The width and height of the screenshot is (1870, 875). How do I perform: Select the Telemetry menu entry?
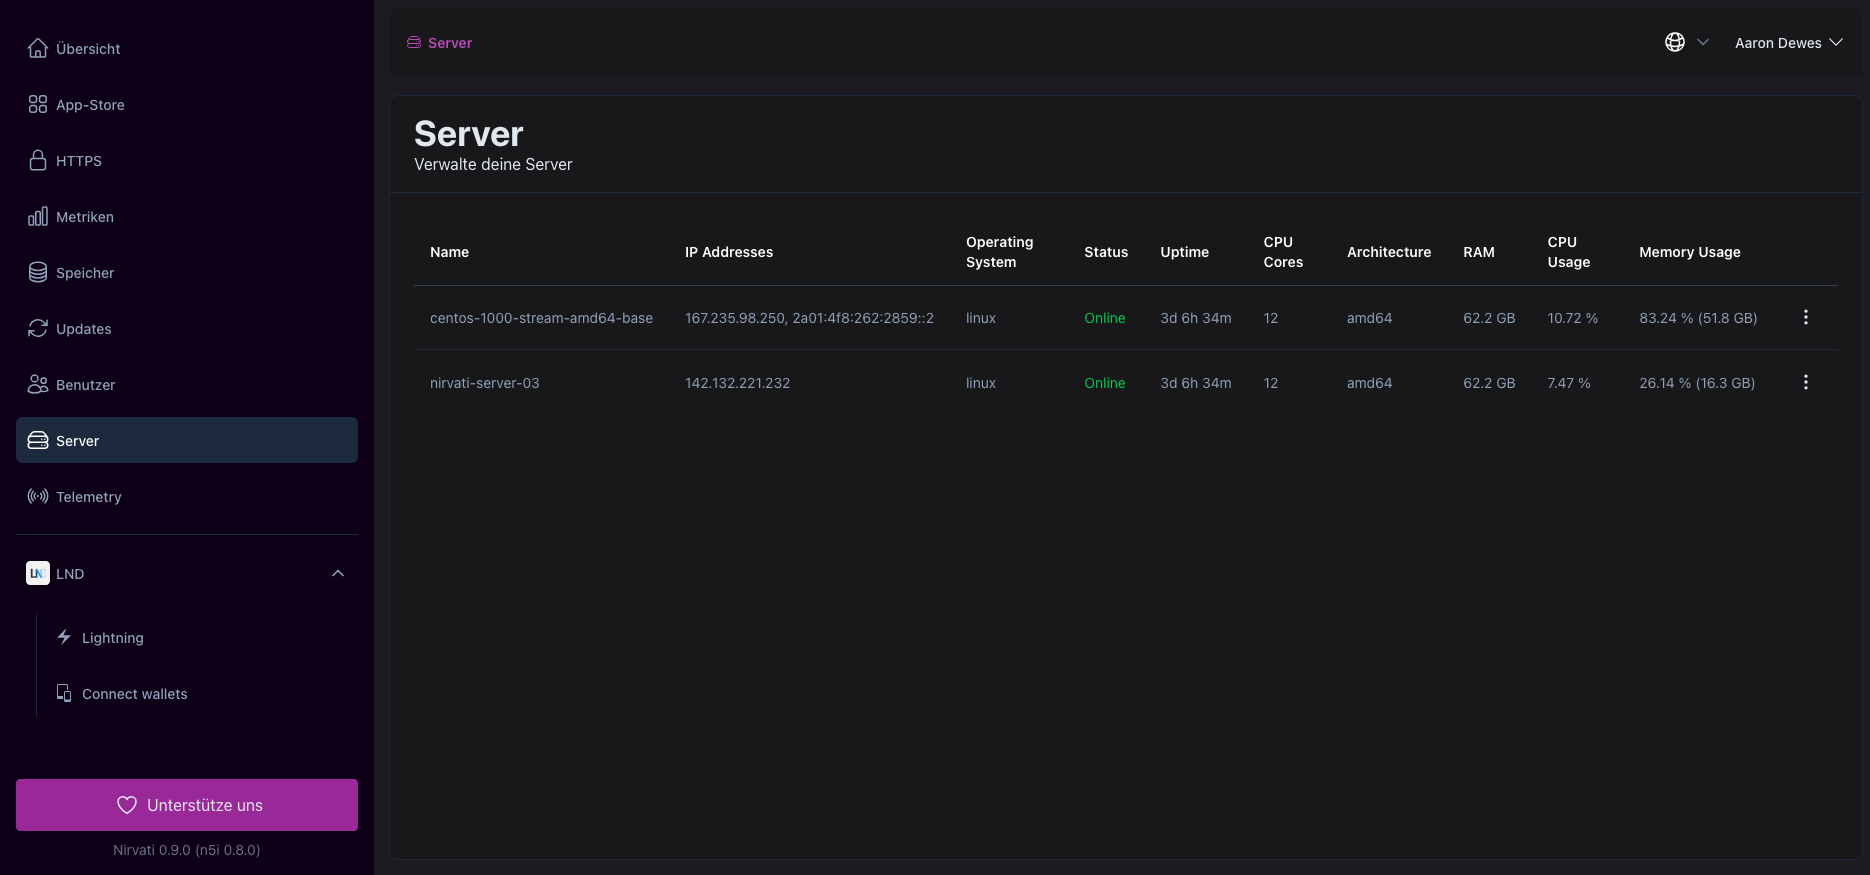[x=187, y=496]
